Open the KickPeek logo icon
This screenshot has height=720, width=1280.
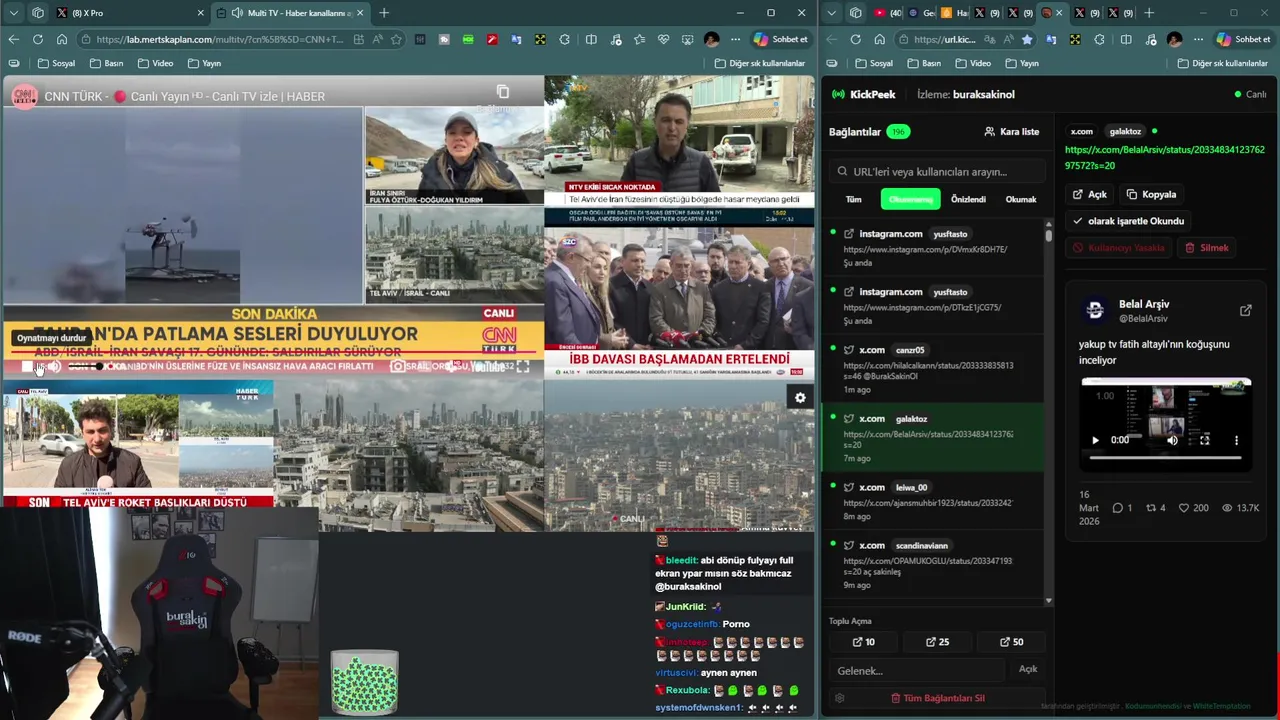pyautogui.click(x=838, y=94)
